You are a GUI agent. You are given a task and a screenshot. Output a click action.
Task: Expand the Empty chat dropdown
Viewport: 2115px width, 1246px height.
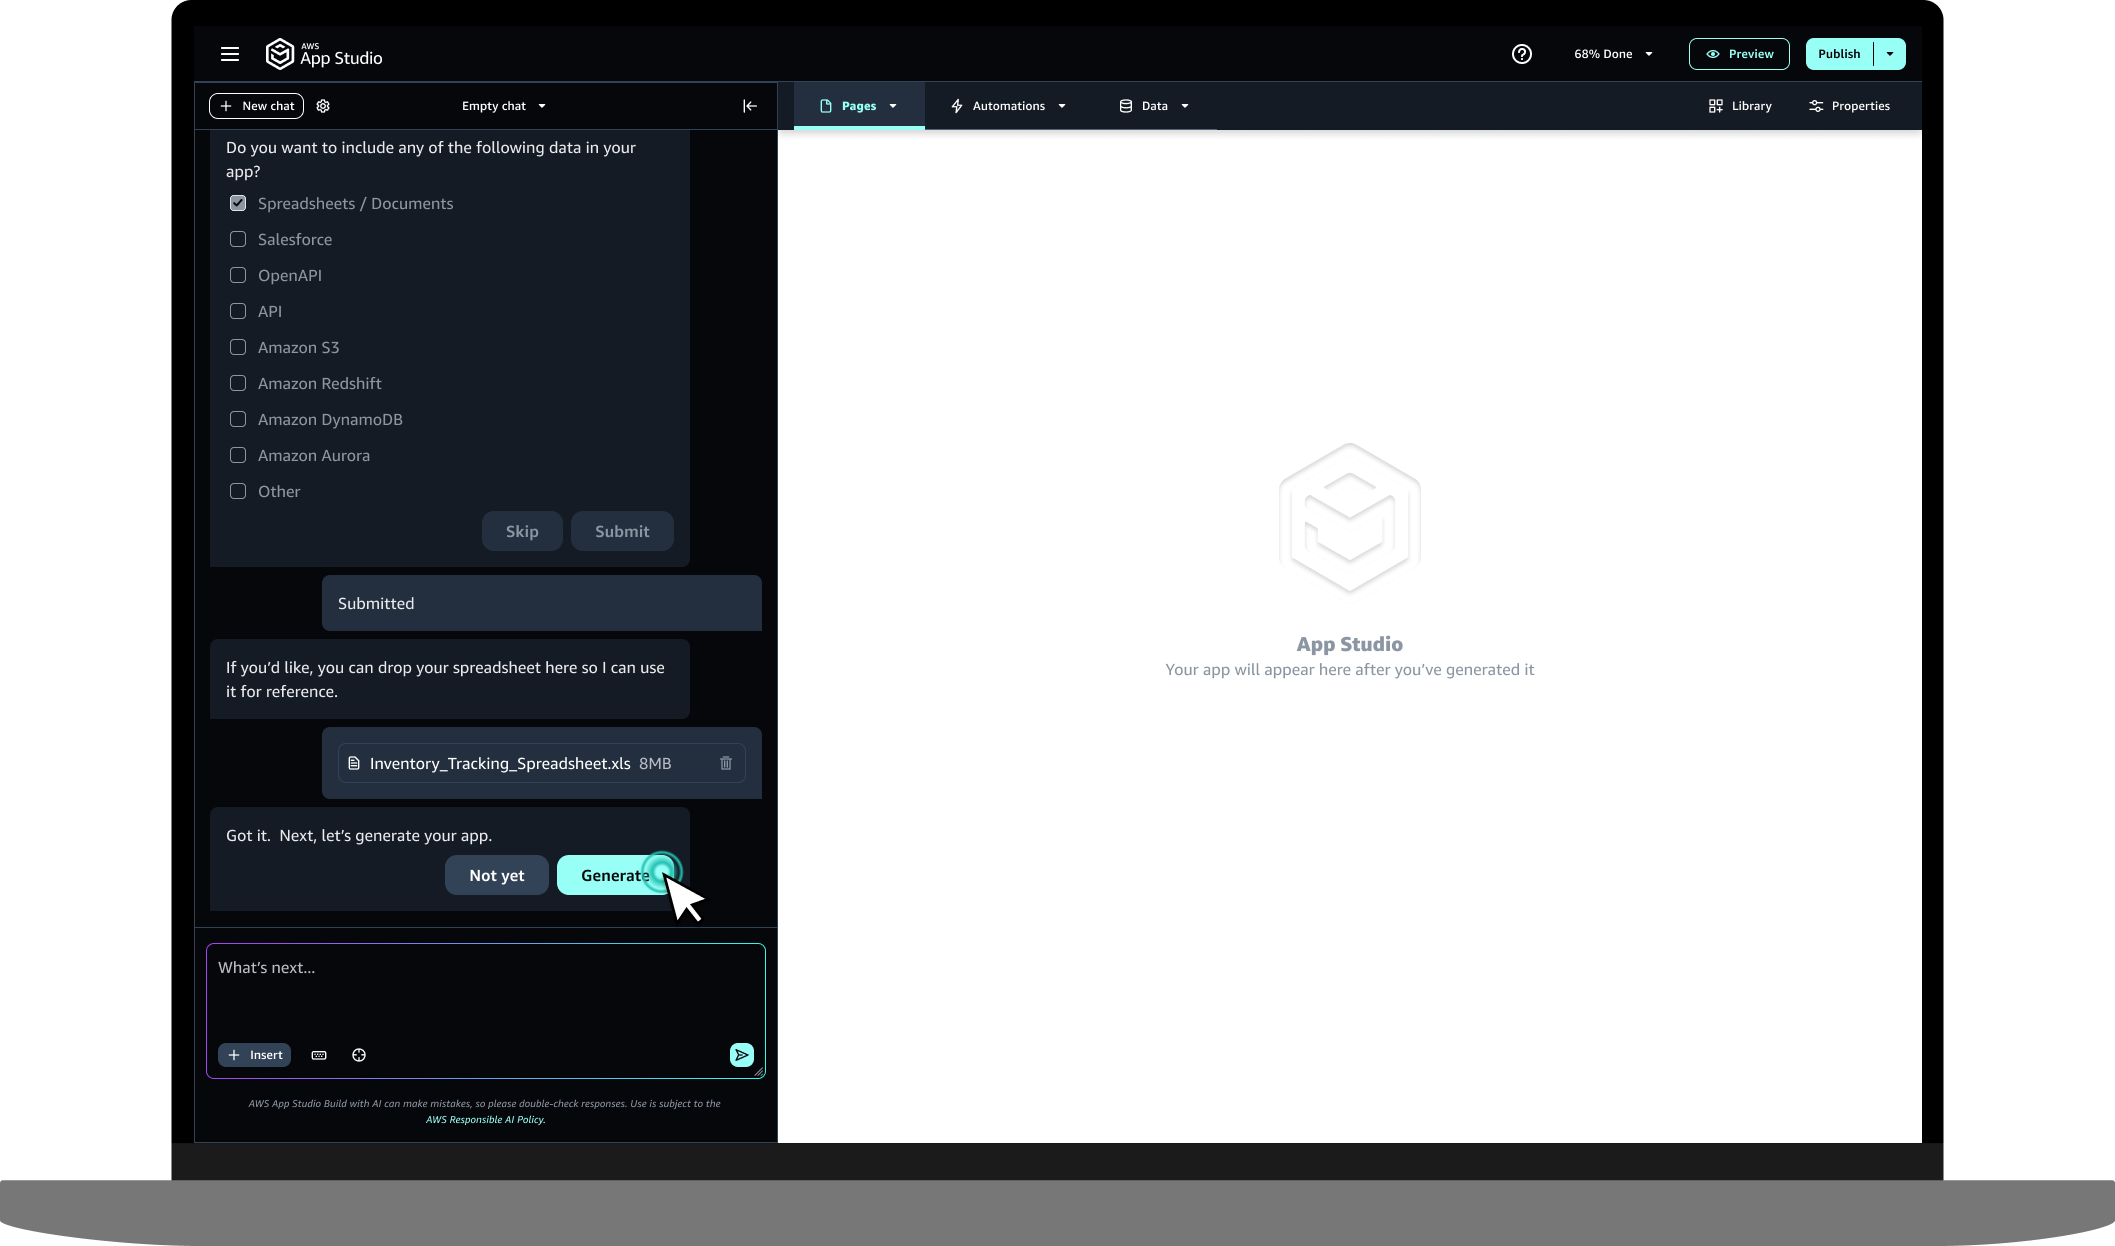tap(504, 106)
